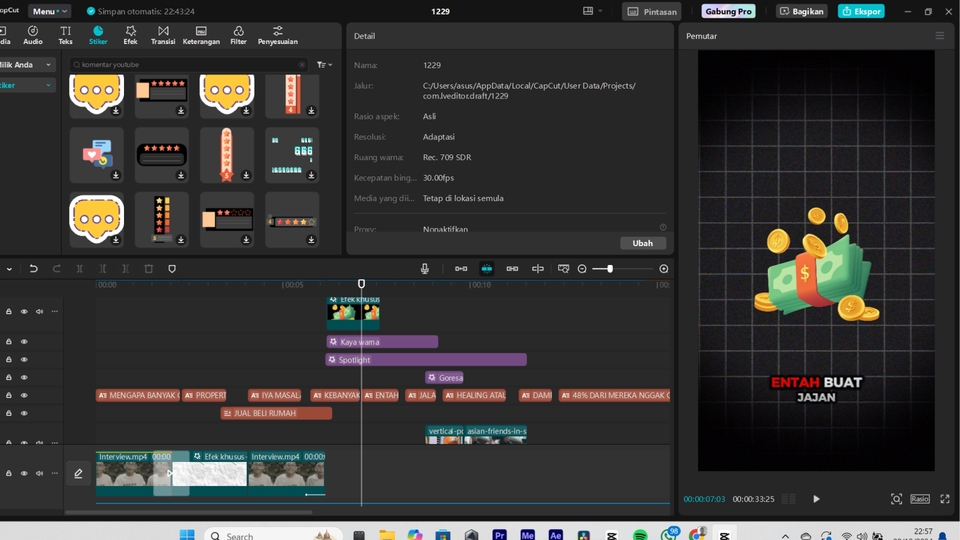The width and height of the screenshot is (960, 540).
Task: Lock the Goresa effect track
Action: tap(9, 378)
